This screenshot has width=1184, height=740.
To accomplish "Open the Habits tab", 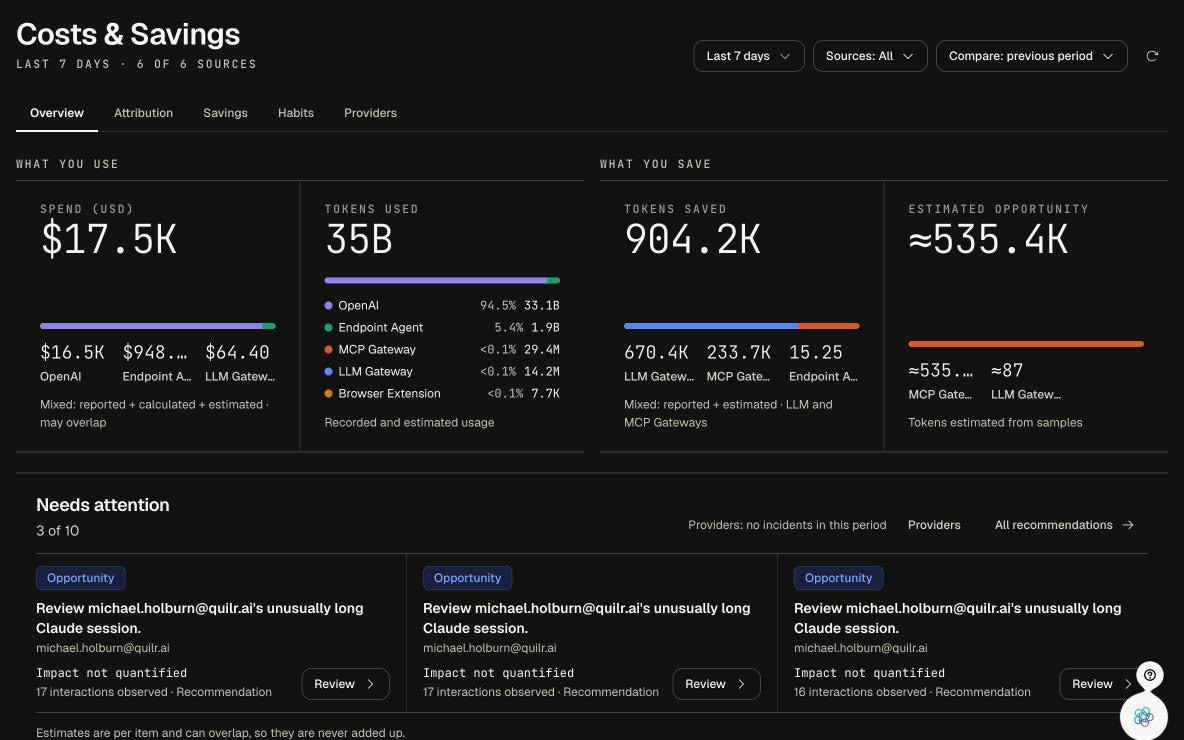I will pos(295,113).
